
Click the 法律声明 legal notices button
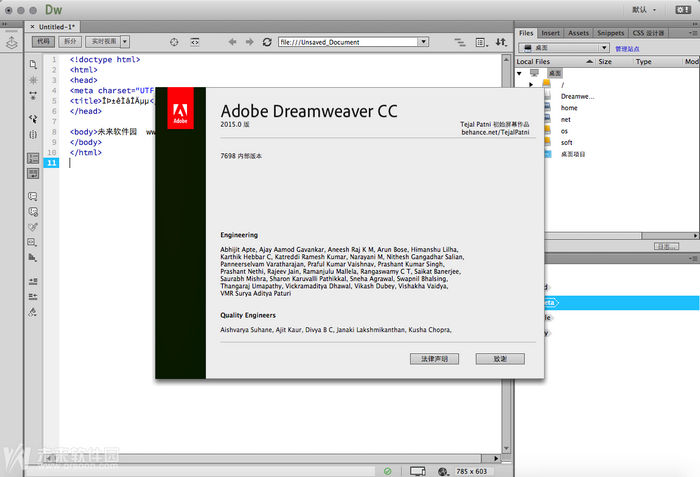coord(434,359)
